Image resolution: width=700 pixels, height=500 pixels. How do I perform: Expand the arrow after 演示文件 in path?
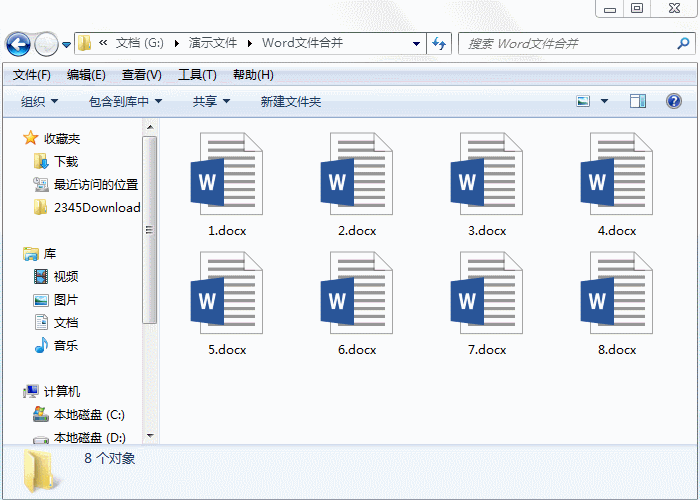250,43
